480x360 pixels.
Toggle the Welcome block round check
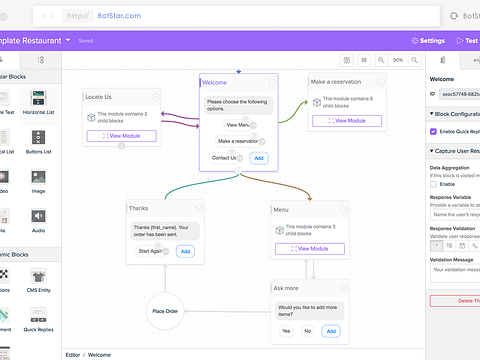pyautogui.click(x=272, y=82)
